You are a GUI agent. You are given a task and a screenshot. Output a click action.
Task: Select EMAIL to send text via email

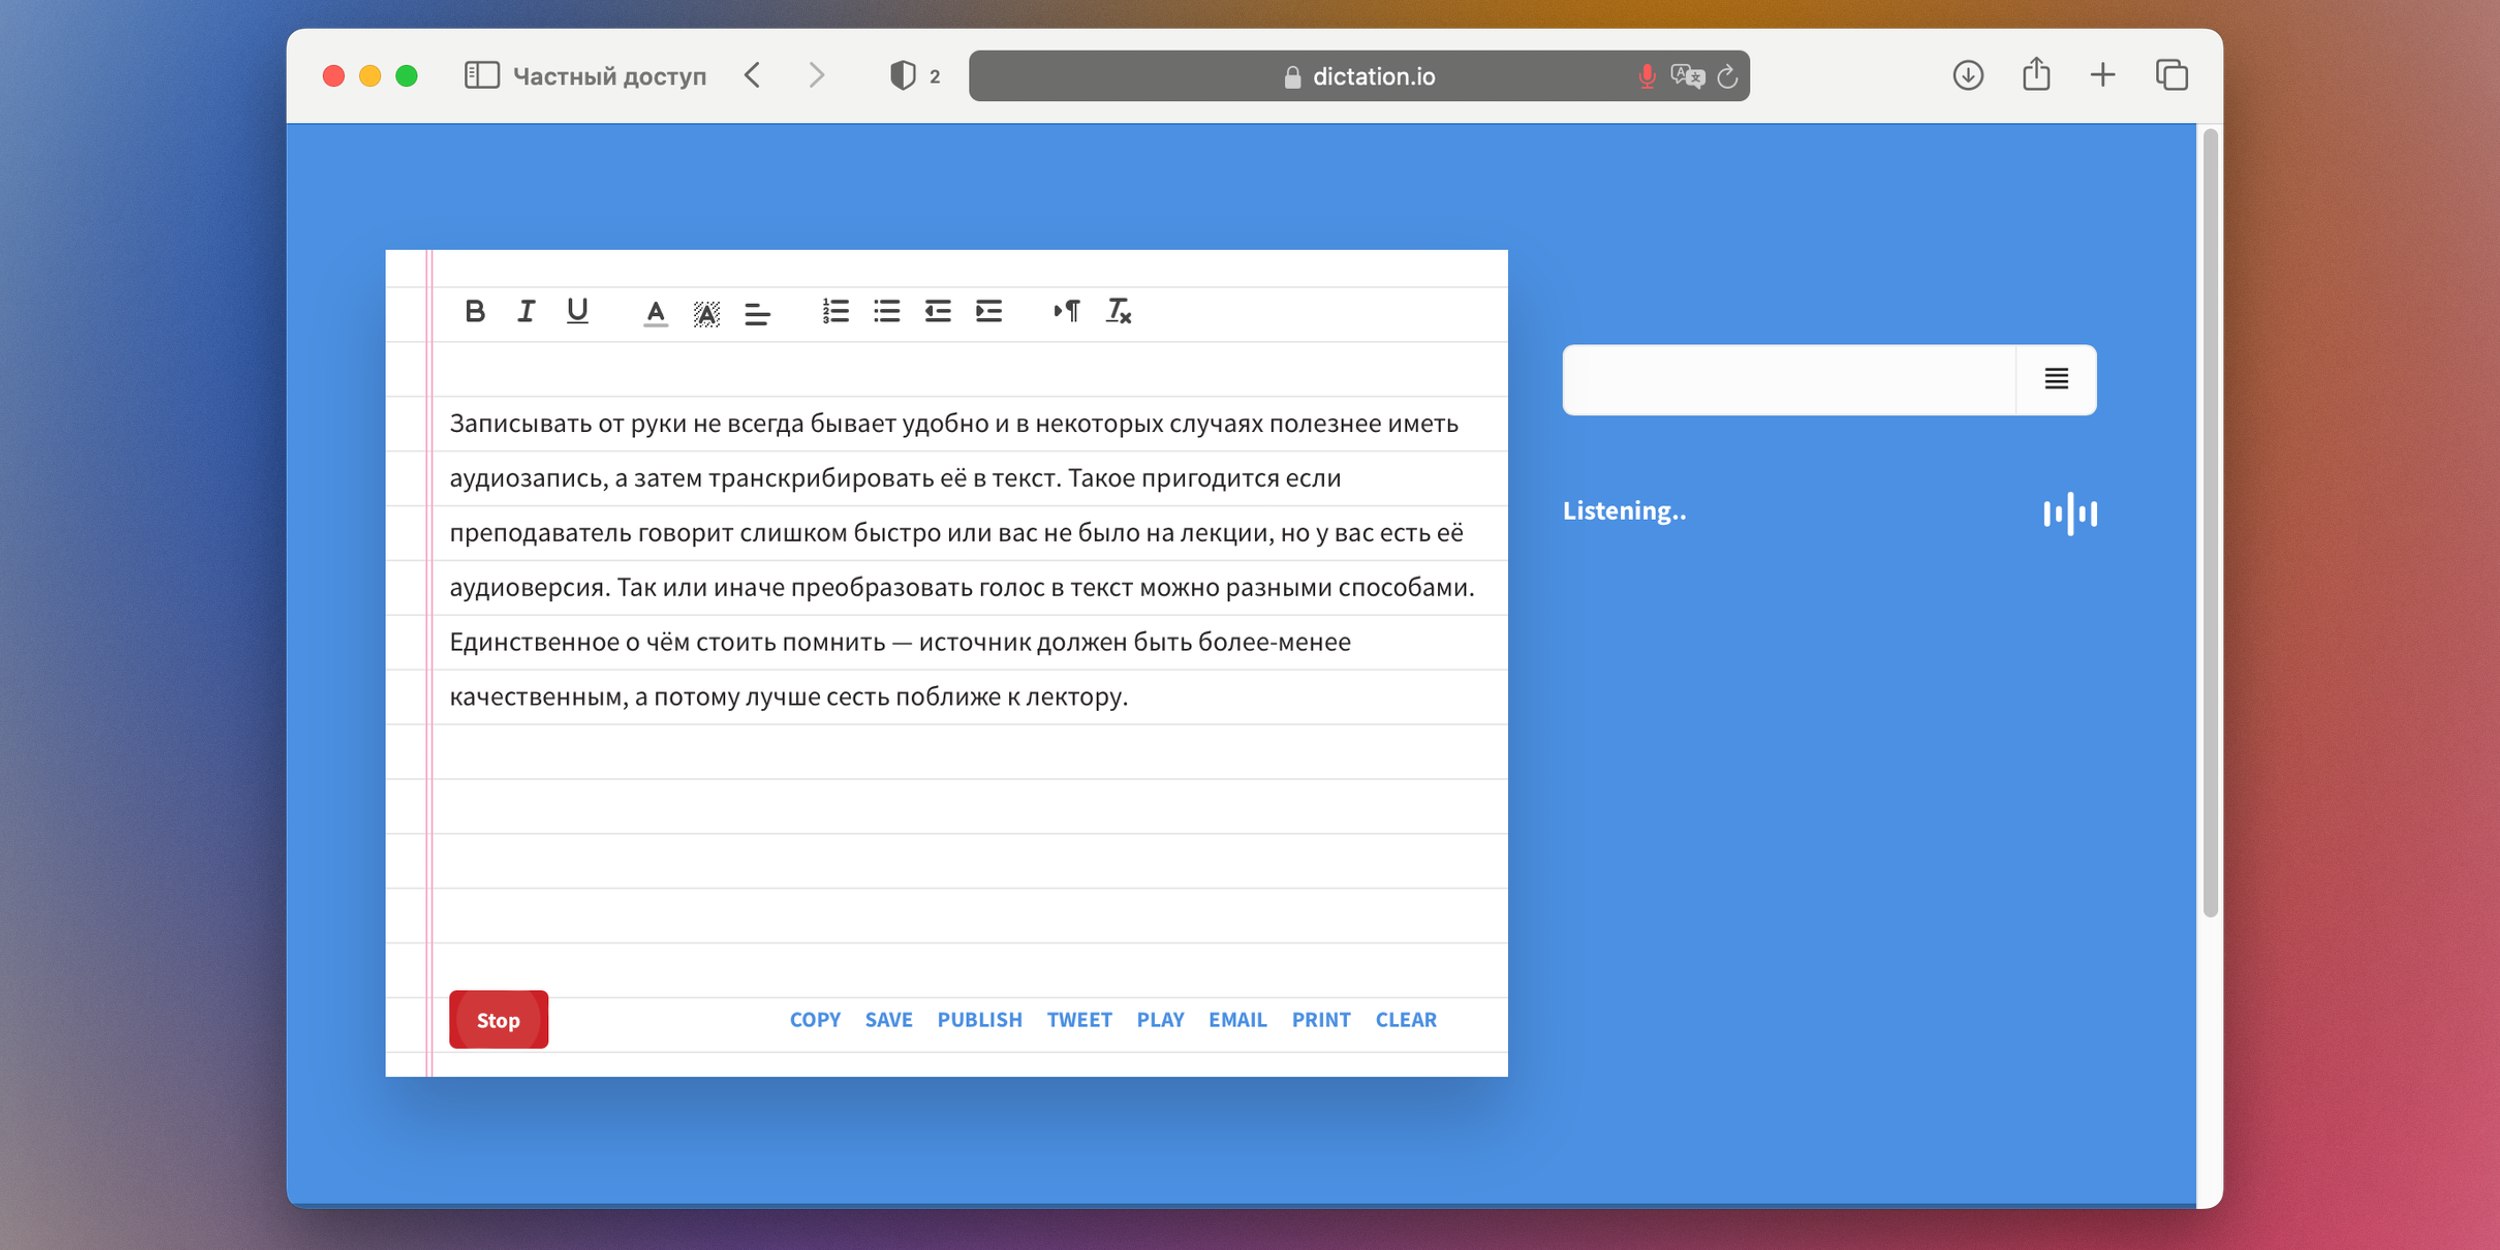pos(1237,1017)
